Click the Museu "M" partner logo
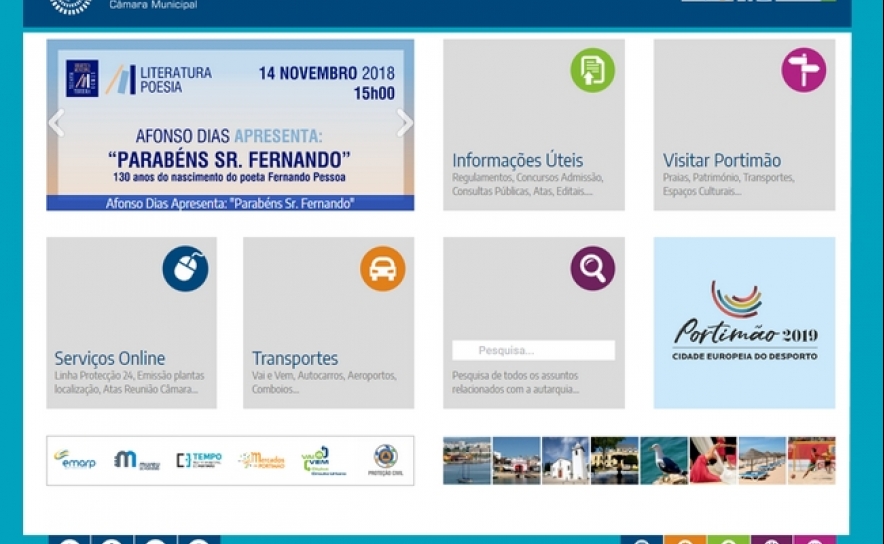Image resolution: width=884 pixels, height=544 pixels. point(136,460)
